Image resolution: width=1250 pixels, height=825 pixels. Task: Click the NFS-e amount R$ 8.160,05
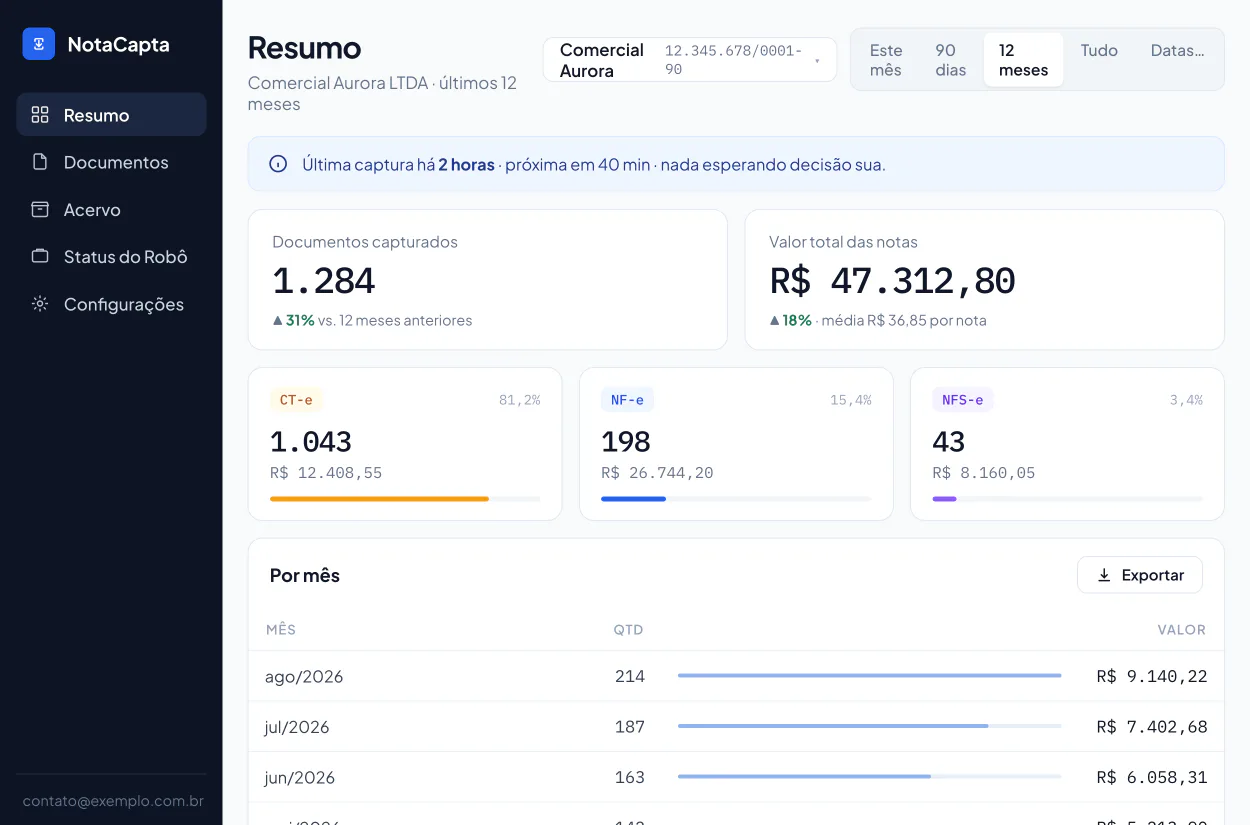point(984,473)
